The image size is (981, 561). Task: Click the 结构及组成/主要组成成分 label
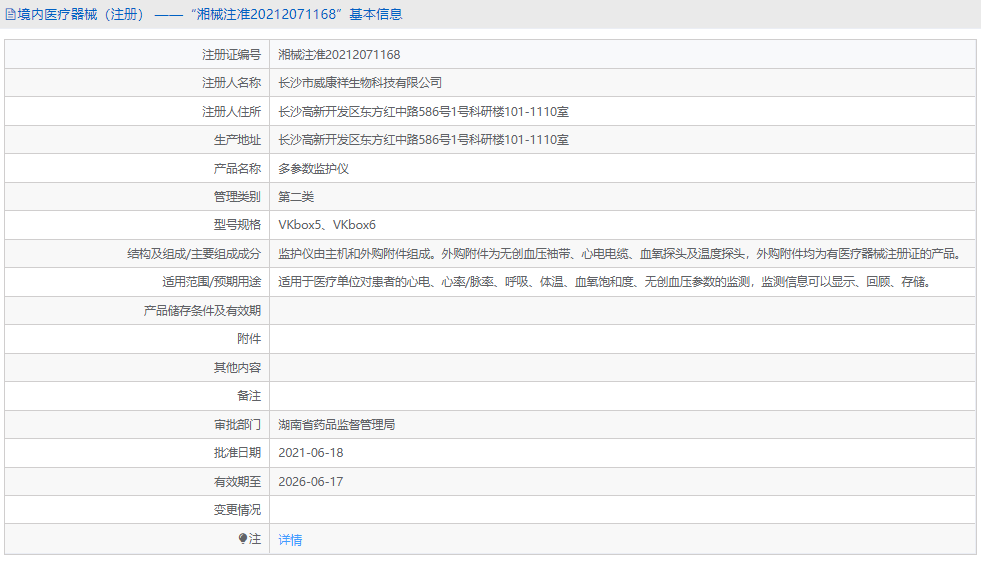[x=194, y=253]
